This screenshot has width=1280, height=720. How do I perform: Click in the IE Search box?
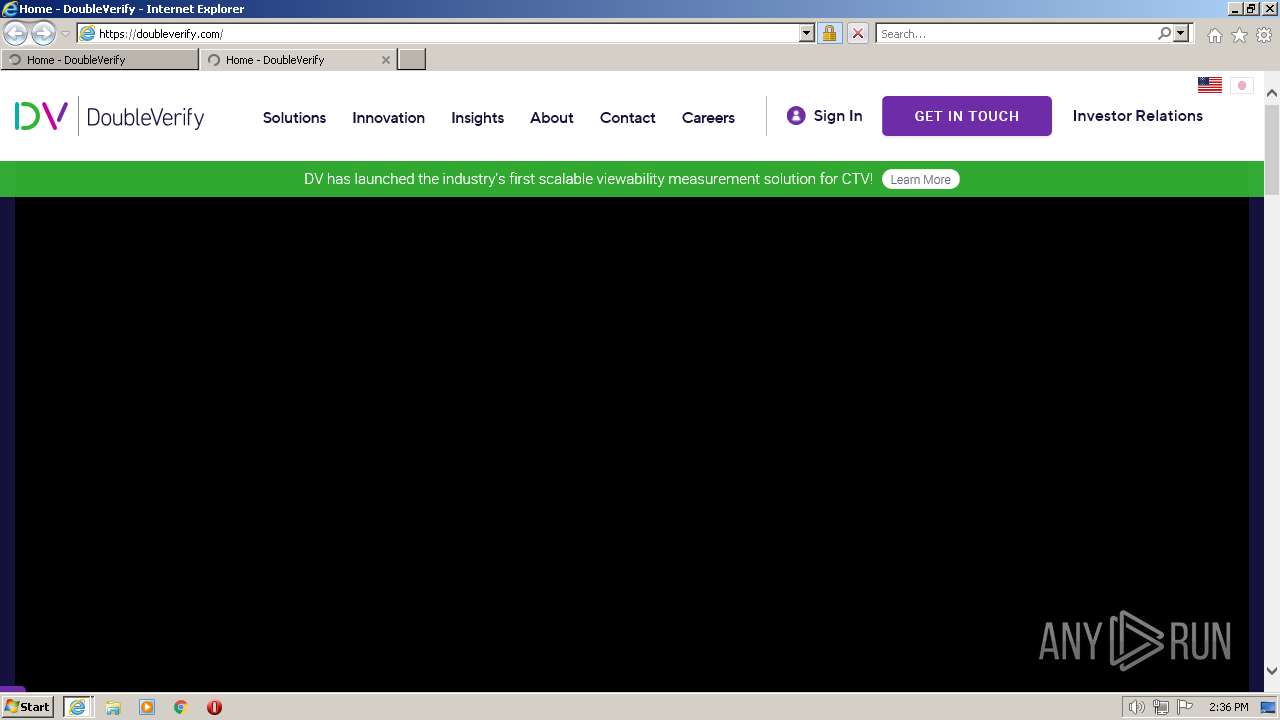(x=1015, y=33)
